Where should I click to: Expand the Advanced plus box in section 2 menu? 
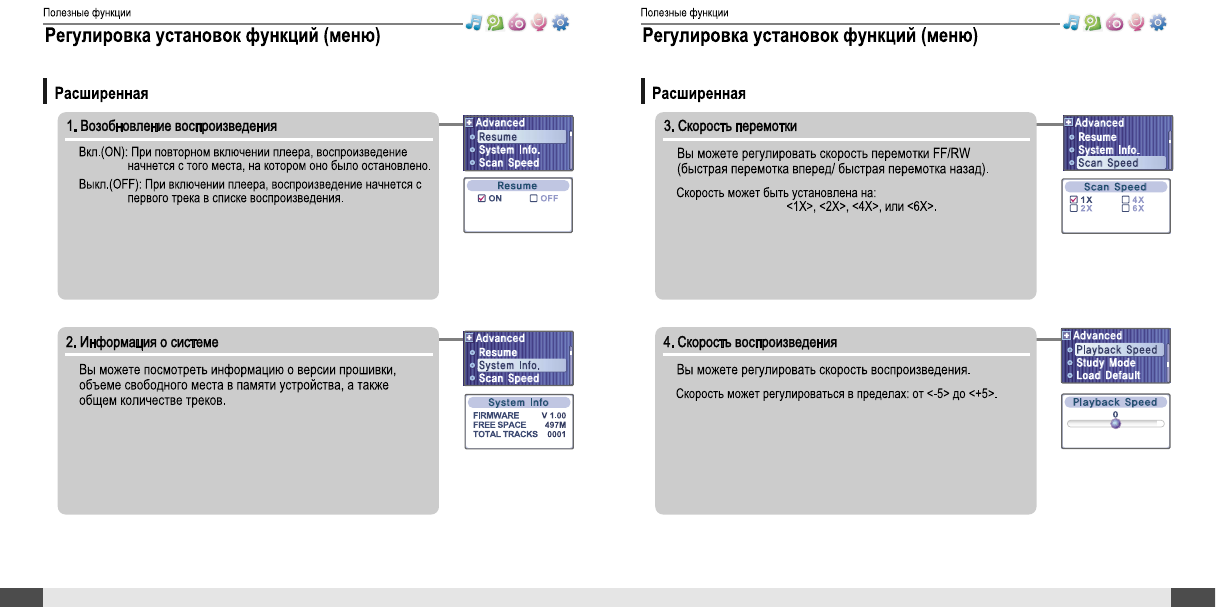click(470, 338)
